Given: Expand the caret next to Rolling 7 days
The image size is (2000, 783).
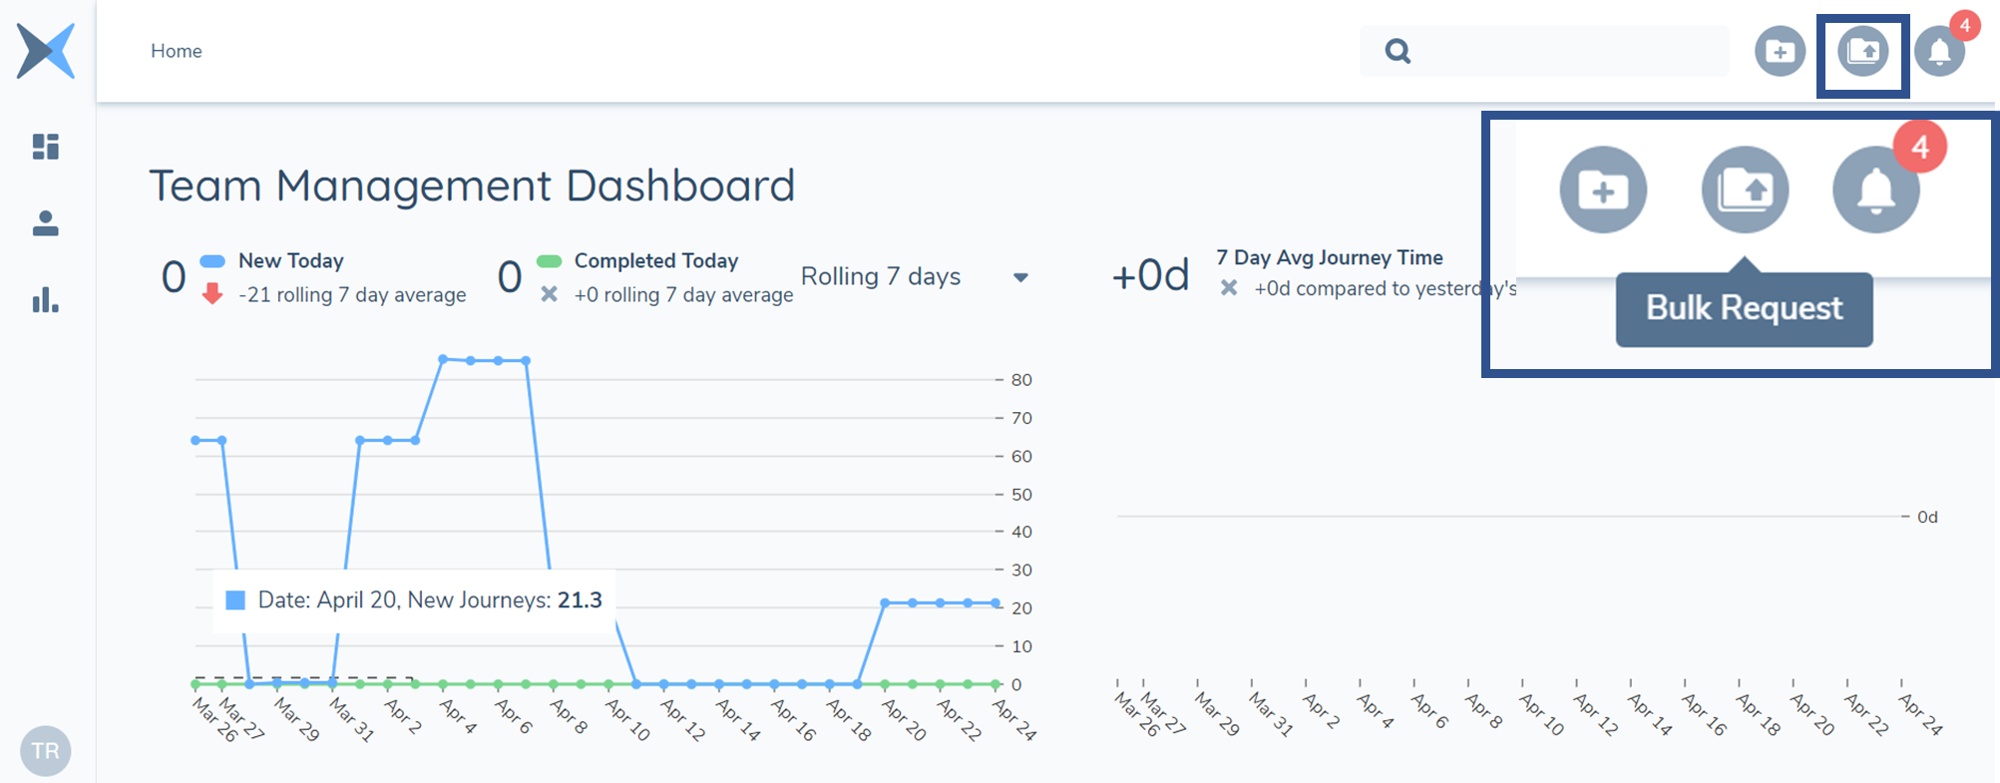Looking at the screenshot, I should (x=1021, y=278).
